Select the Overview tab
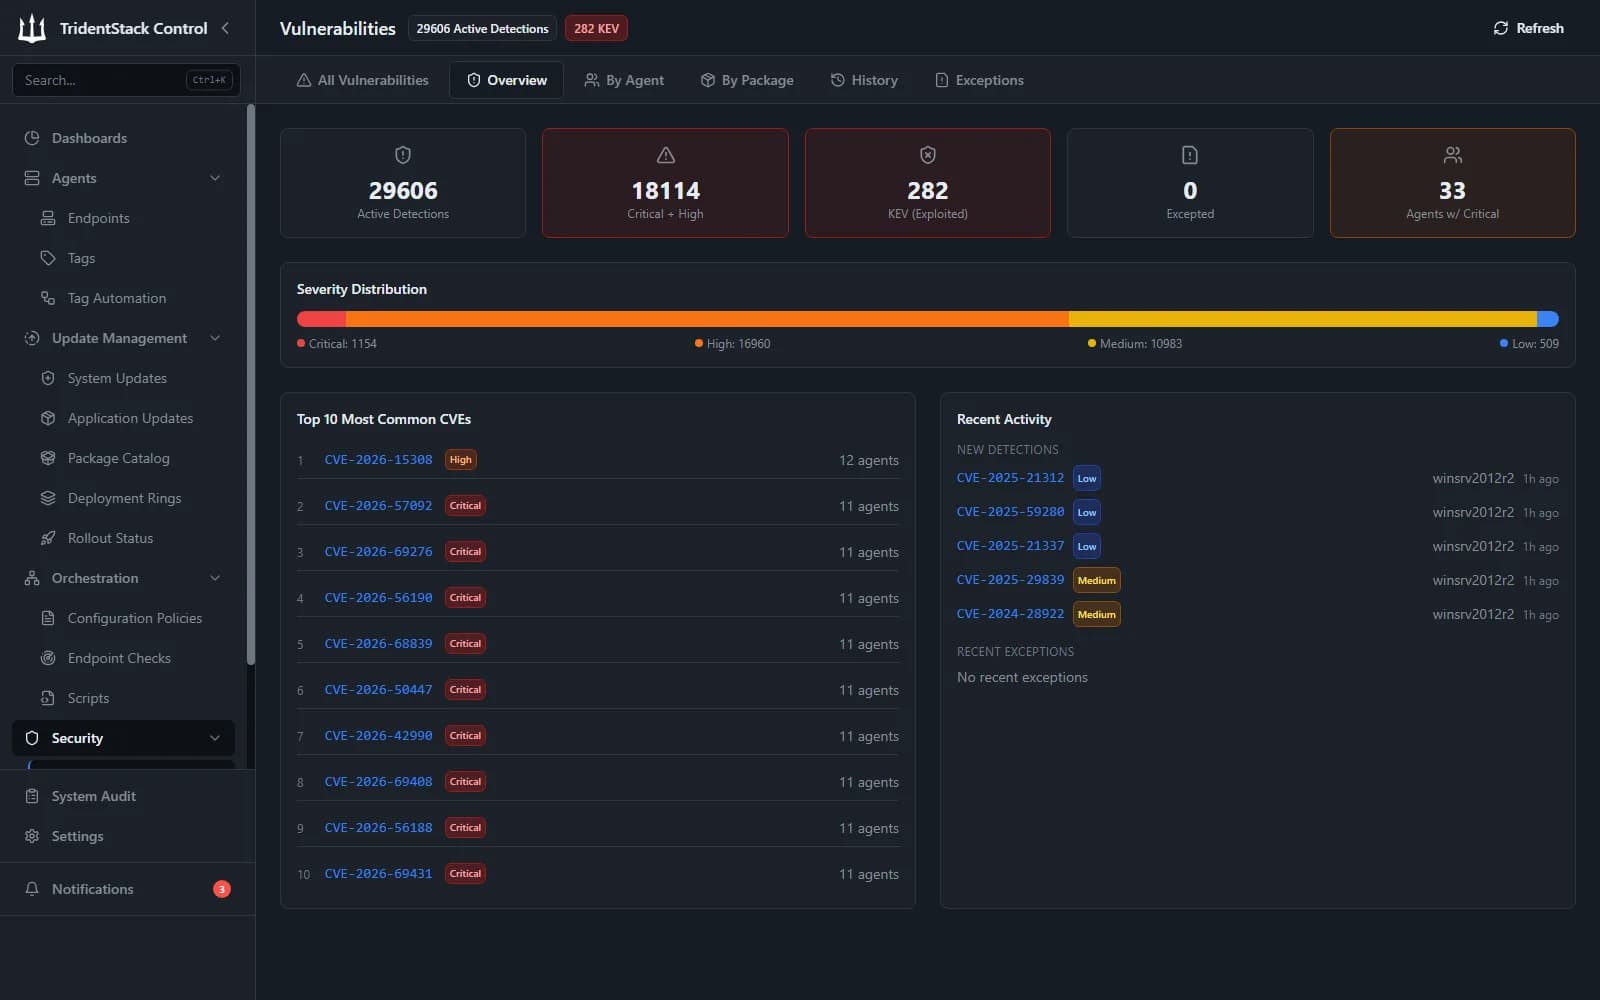The image size is (1600, 1000). coord(507,80)
